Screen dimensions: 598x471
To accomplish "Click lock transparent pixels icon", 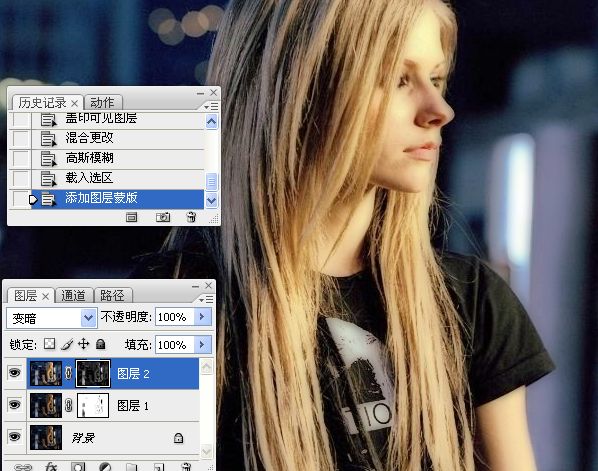I will pyautogui.click(x=50, y=344).
